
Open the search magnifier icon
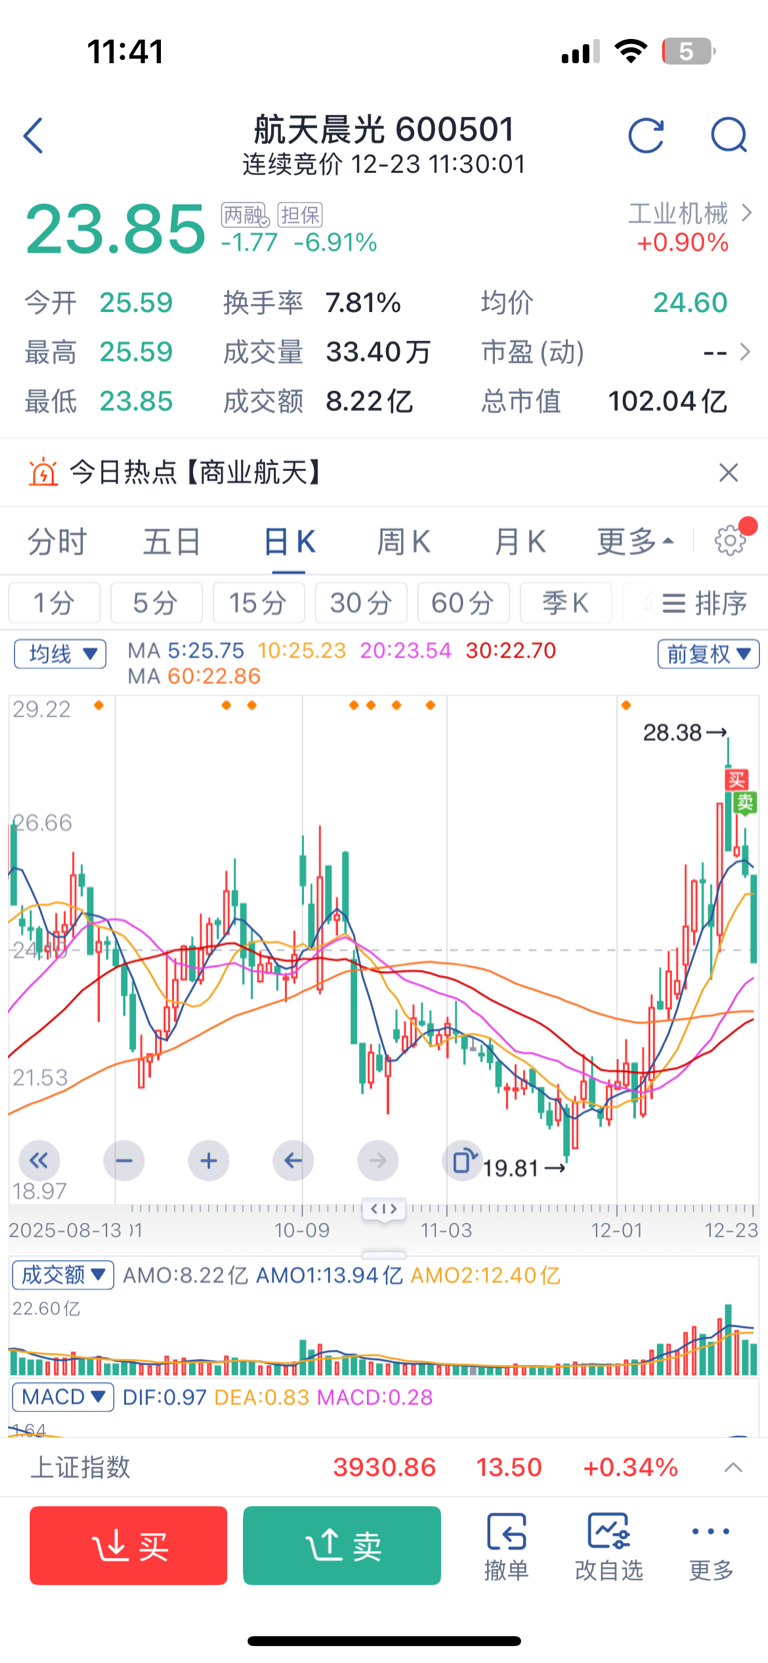coord(729,135)
